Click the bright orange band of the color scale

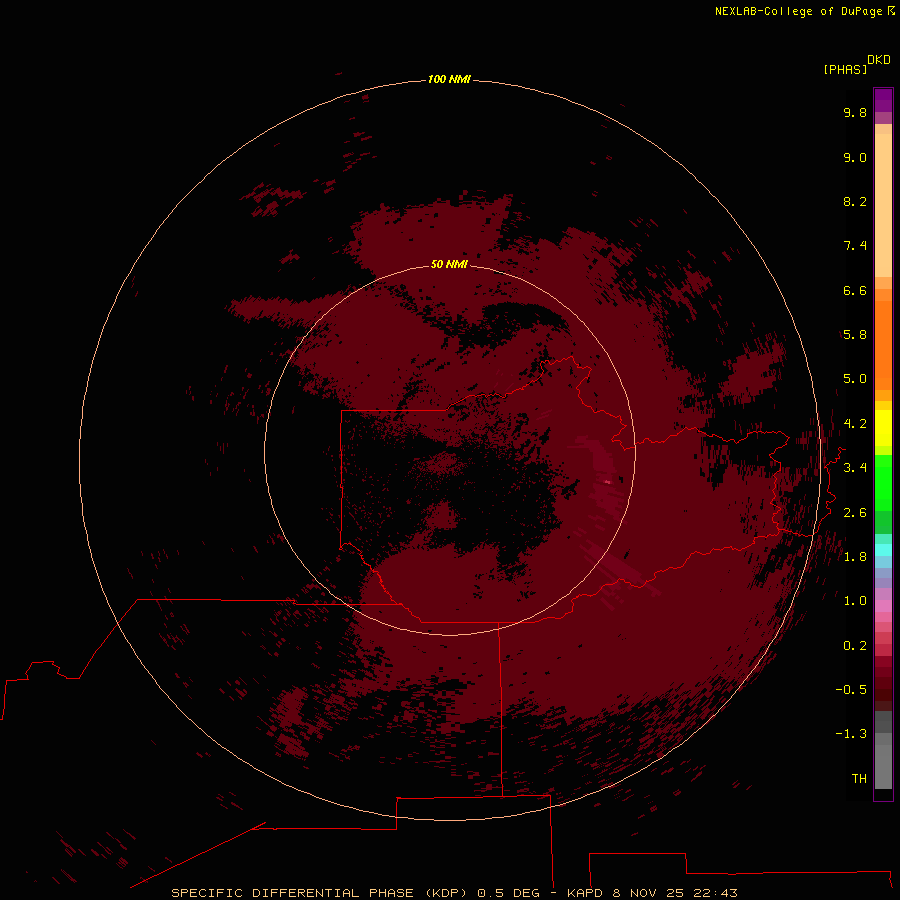pyautogui.click(x=883, y=344)
